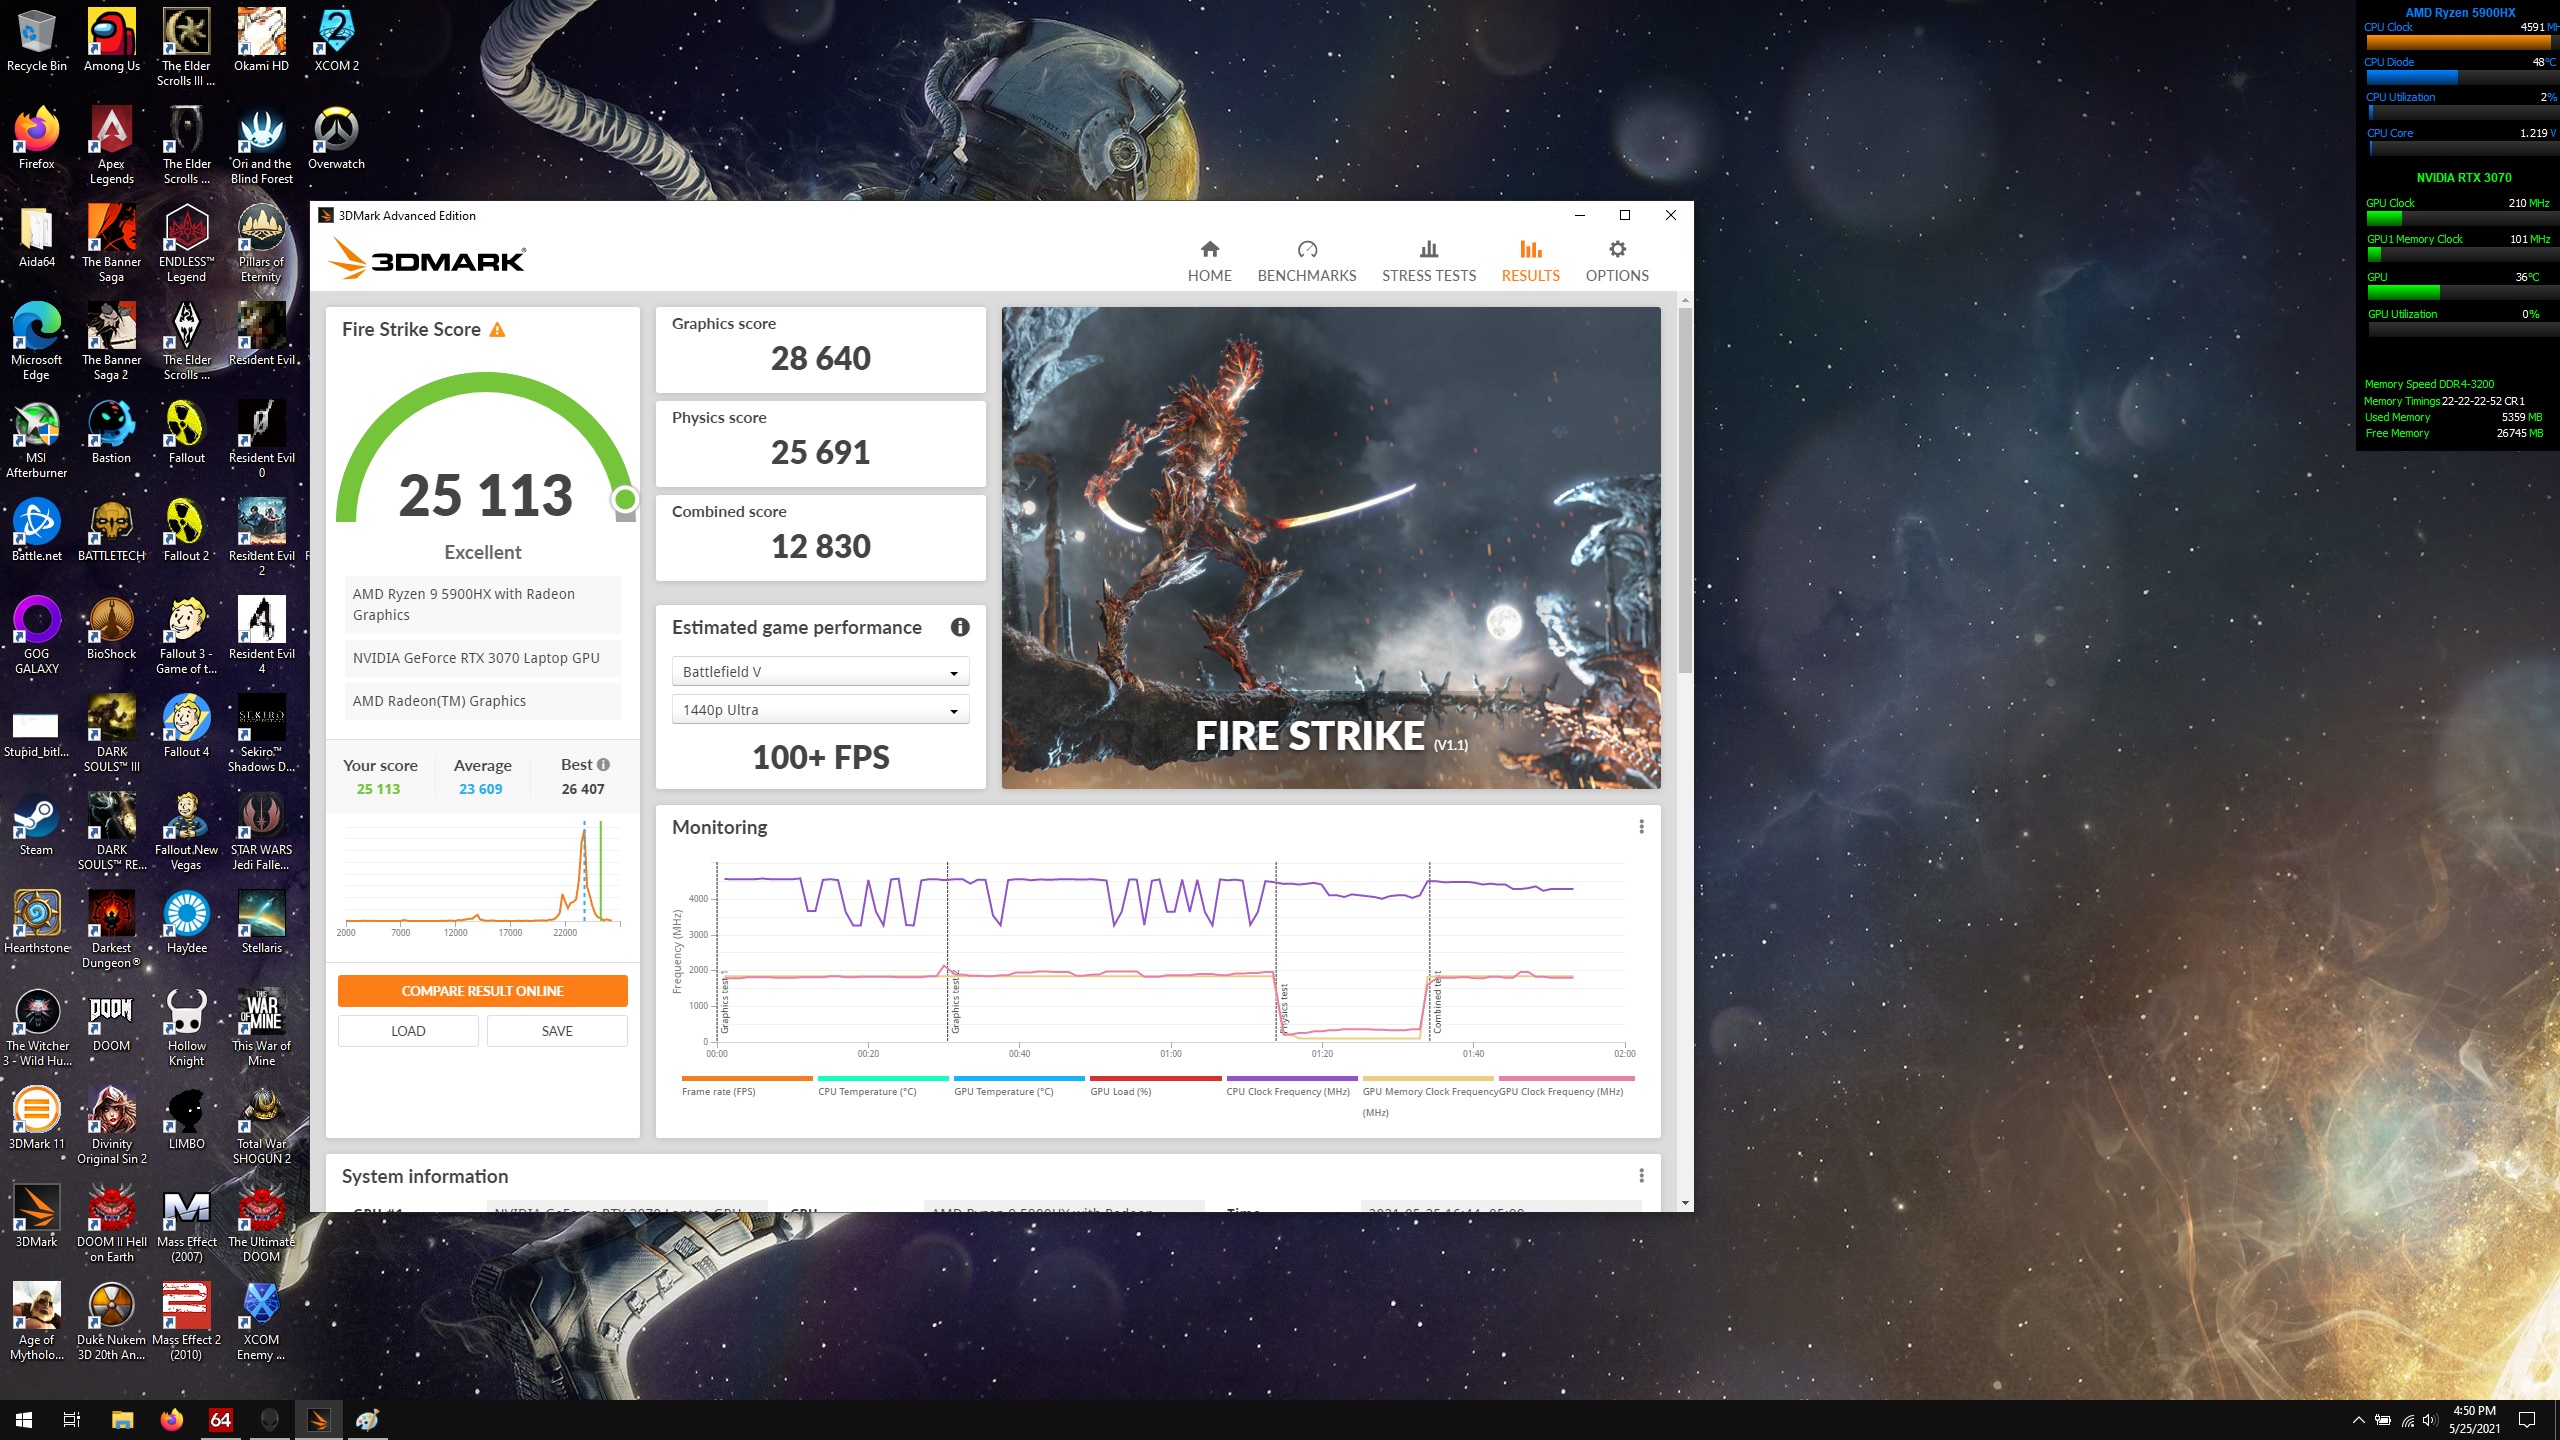The image size is (2560, 1440).
Task: Click the estimated game performance info icon
Action: 960,627
